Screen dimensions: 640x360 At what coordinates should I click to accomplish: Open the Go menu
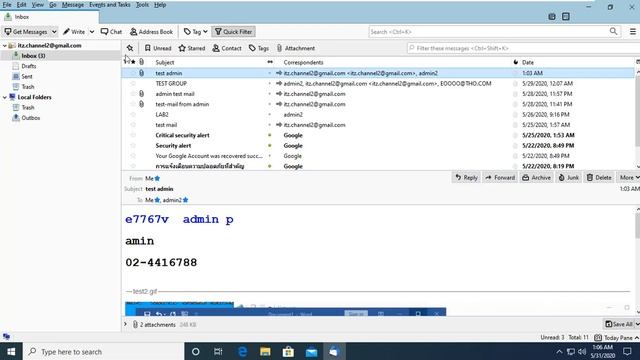(53, 5)
